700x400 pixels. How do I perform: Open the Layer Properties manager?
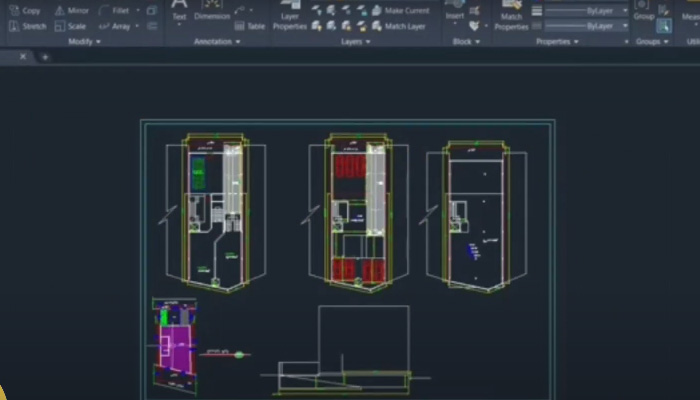(x=290, y=20)
